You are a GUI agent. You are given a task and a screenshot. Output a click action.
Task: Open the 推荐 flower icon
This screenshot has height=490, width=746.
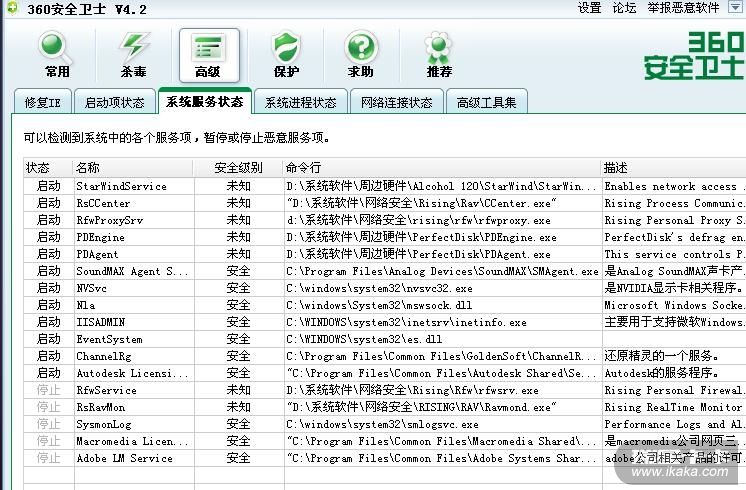coord(439,55)
